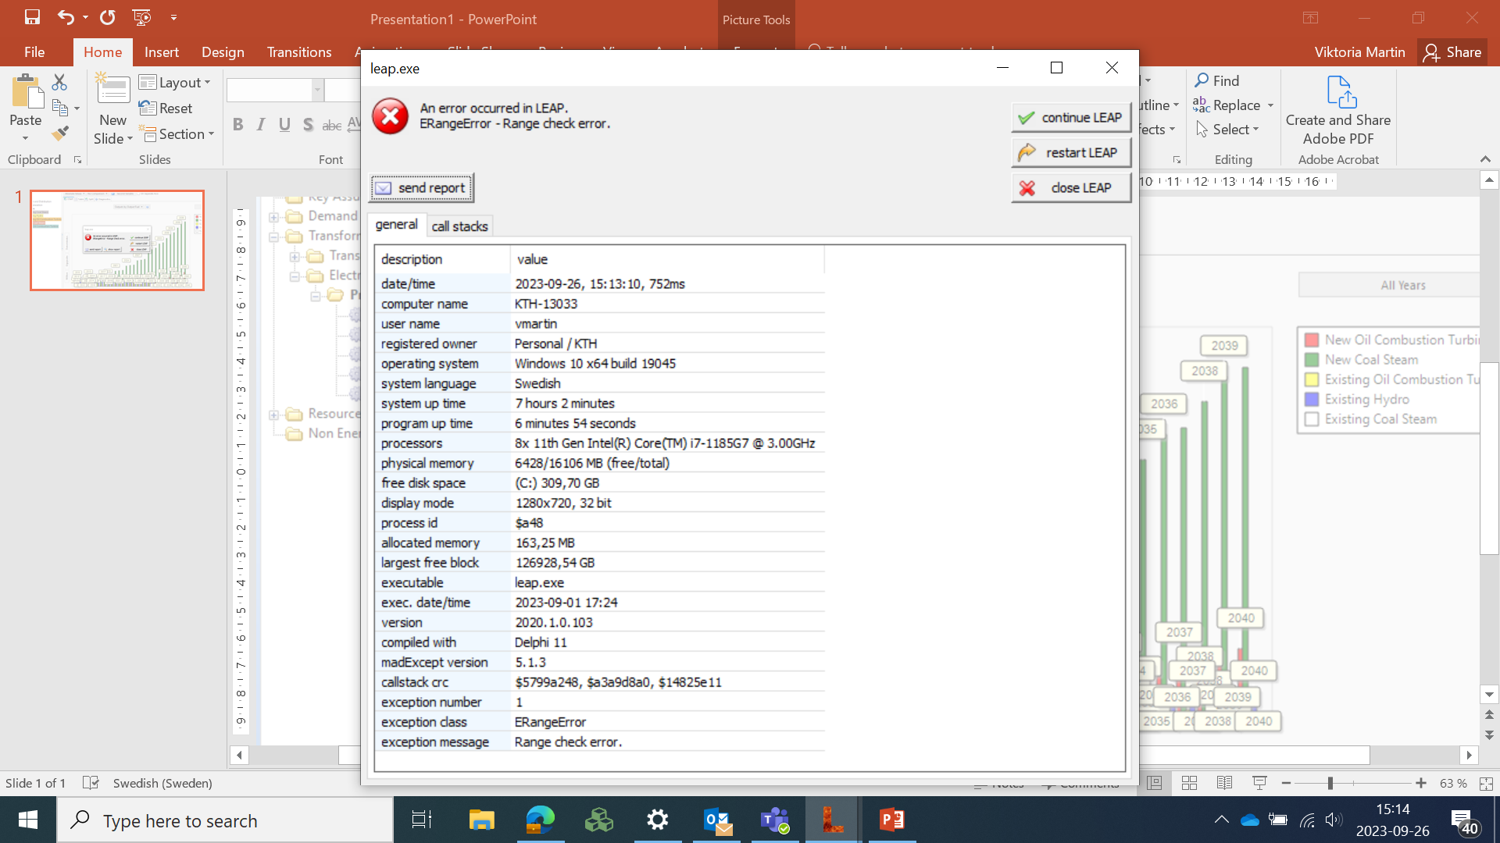Open the Clipboard pane launcher
Image resolution: width=1500 pixels, height=843 pixels.
tap(78, 160)
